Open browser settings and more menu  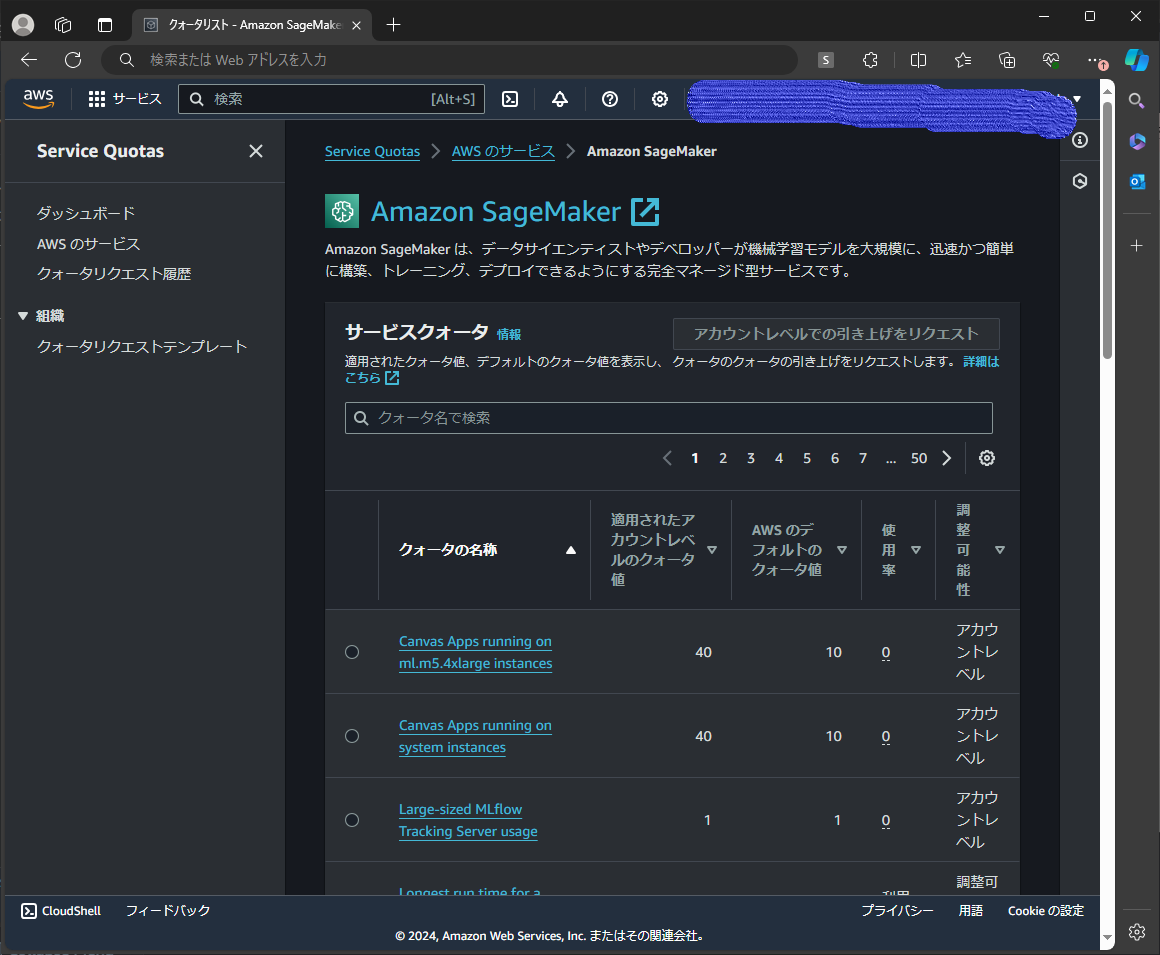click(1096, 60)
